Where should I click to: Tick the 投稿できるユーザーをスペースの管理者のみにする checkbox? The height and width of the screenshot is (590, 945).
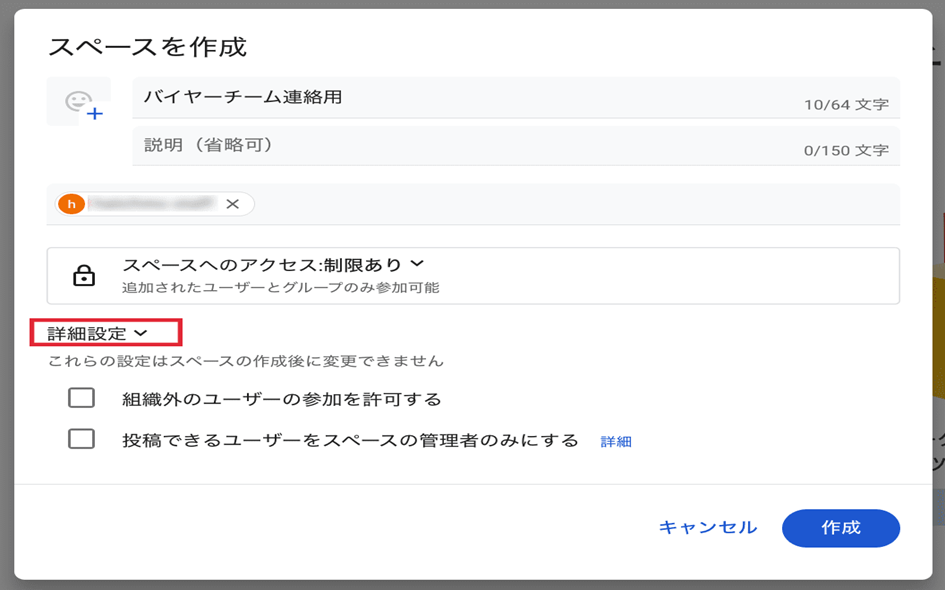click(81, 439)
